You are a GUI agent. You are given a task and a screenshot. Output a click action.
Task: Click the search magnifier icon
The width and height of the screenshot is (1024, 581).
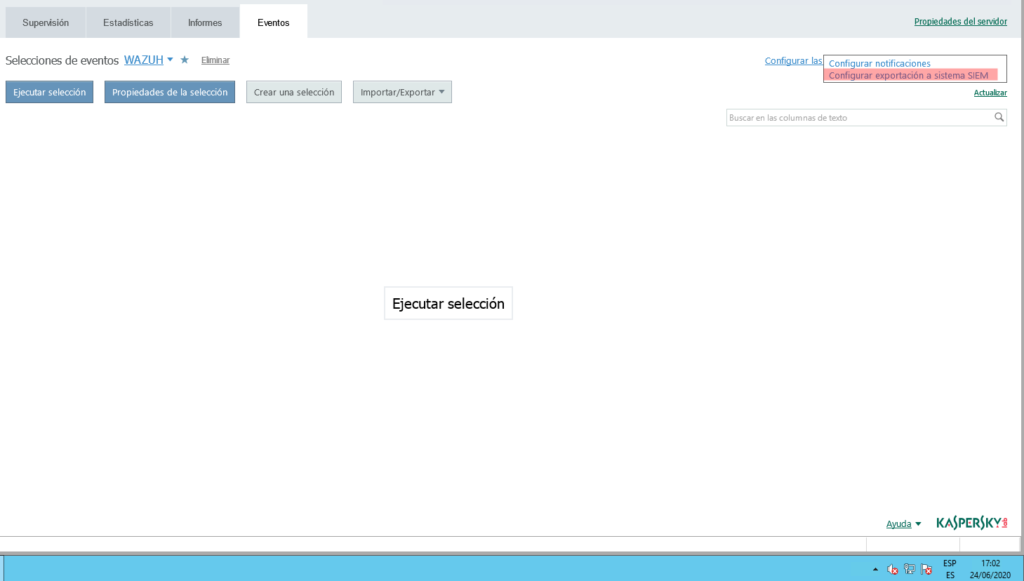click(998, 118)
